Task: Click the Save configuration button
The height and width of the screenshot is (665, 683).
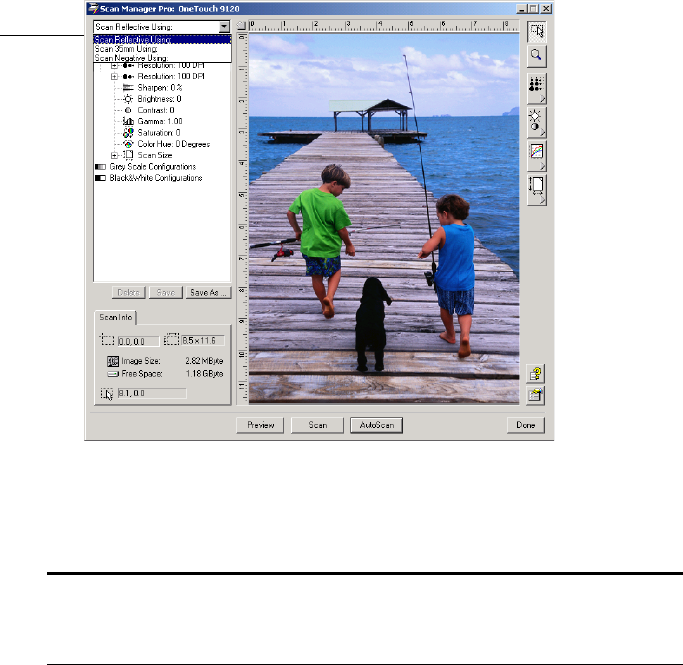Action: point(166,293)
